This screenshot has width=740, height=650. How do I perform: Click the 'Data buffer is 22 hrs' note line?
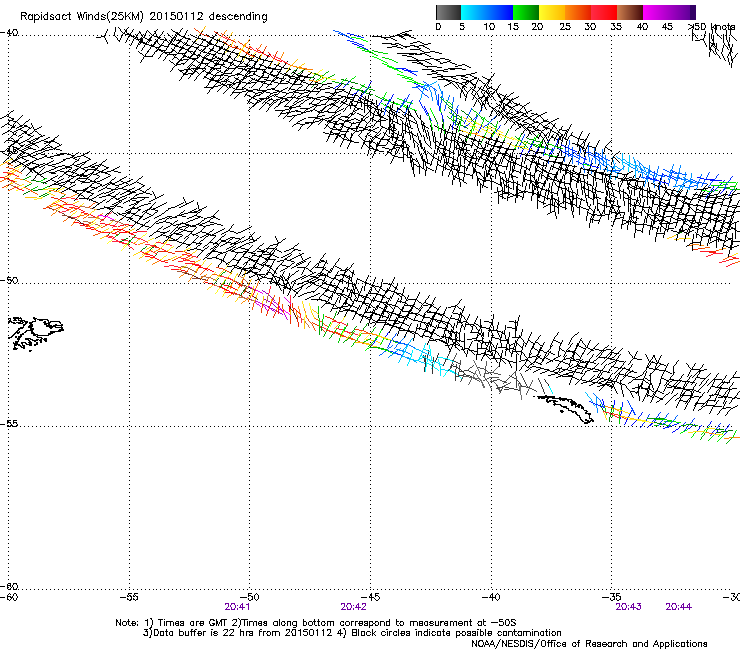[x=352, y=633]
